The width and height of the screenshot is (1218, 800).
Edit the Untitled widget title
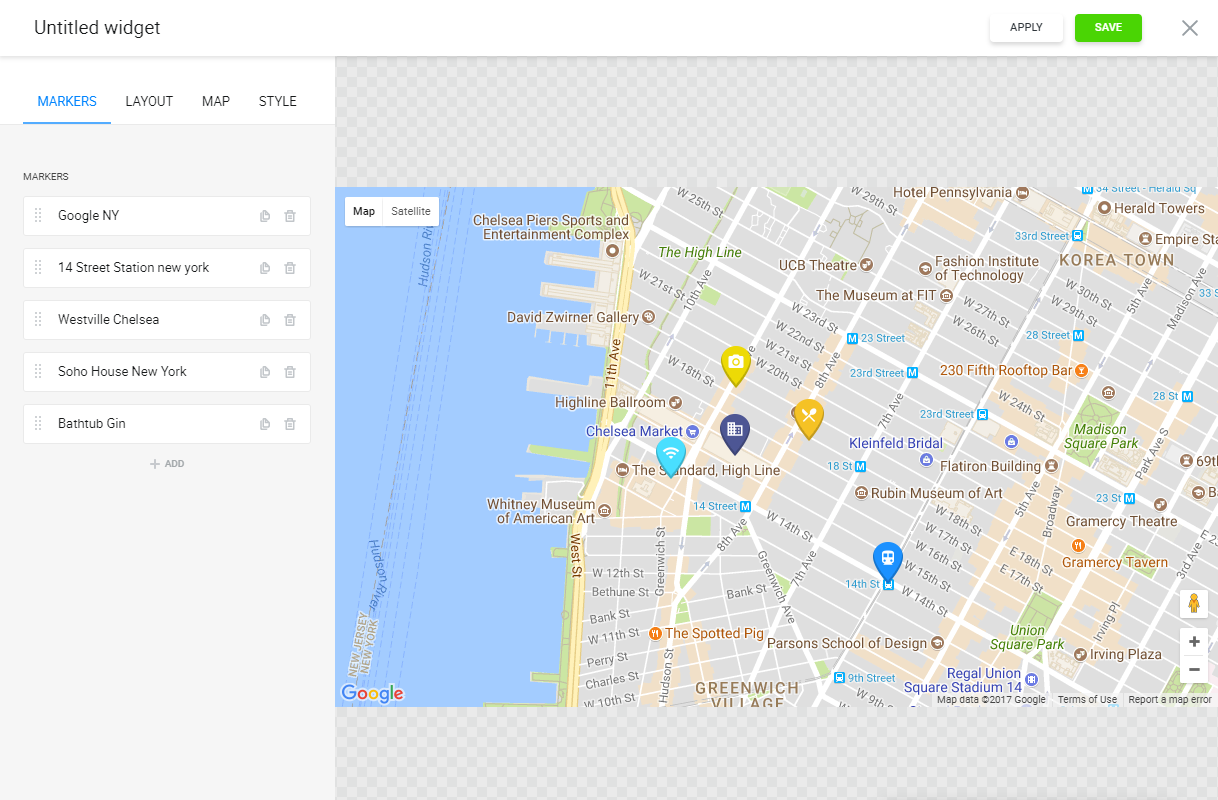click(x=97, y=28)
